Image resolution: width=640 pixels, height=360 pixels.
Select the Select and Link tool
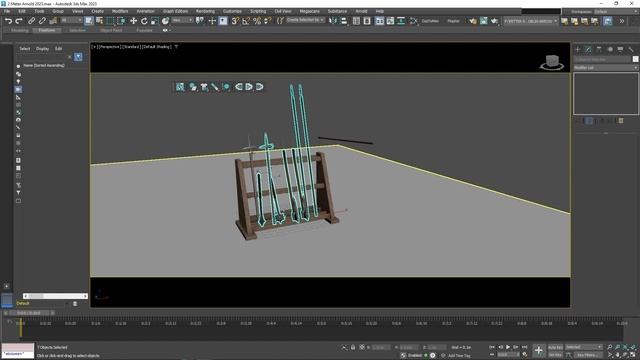[x=31, y=21]
